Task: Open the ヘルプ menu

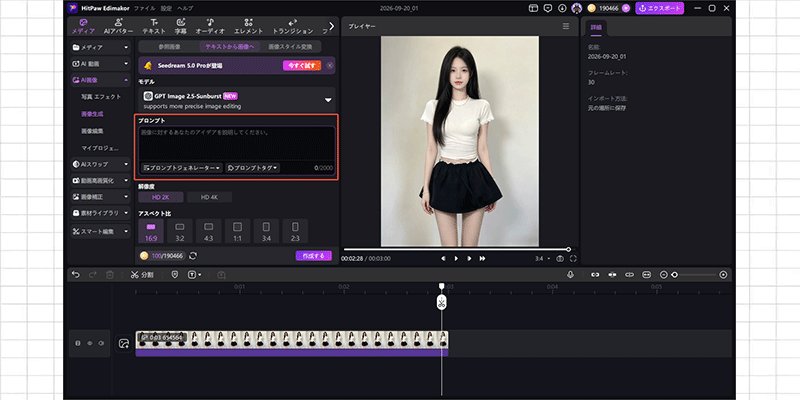Action: (x=185, y=9)
